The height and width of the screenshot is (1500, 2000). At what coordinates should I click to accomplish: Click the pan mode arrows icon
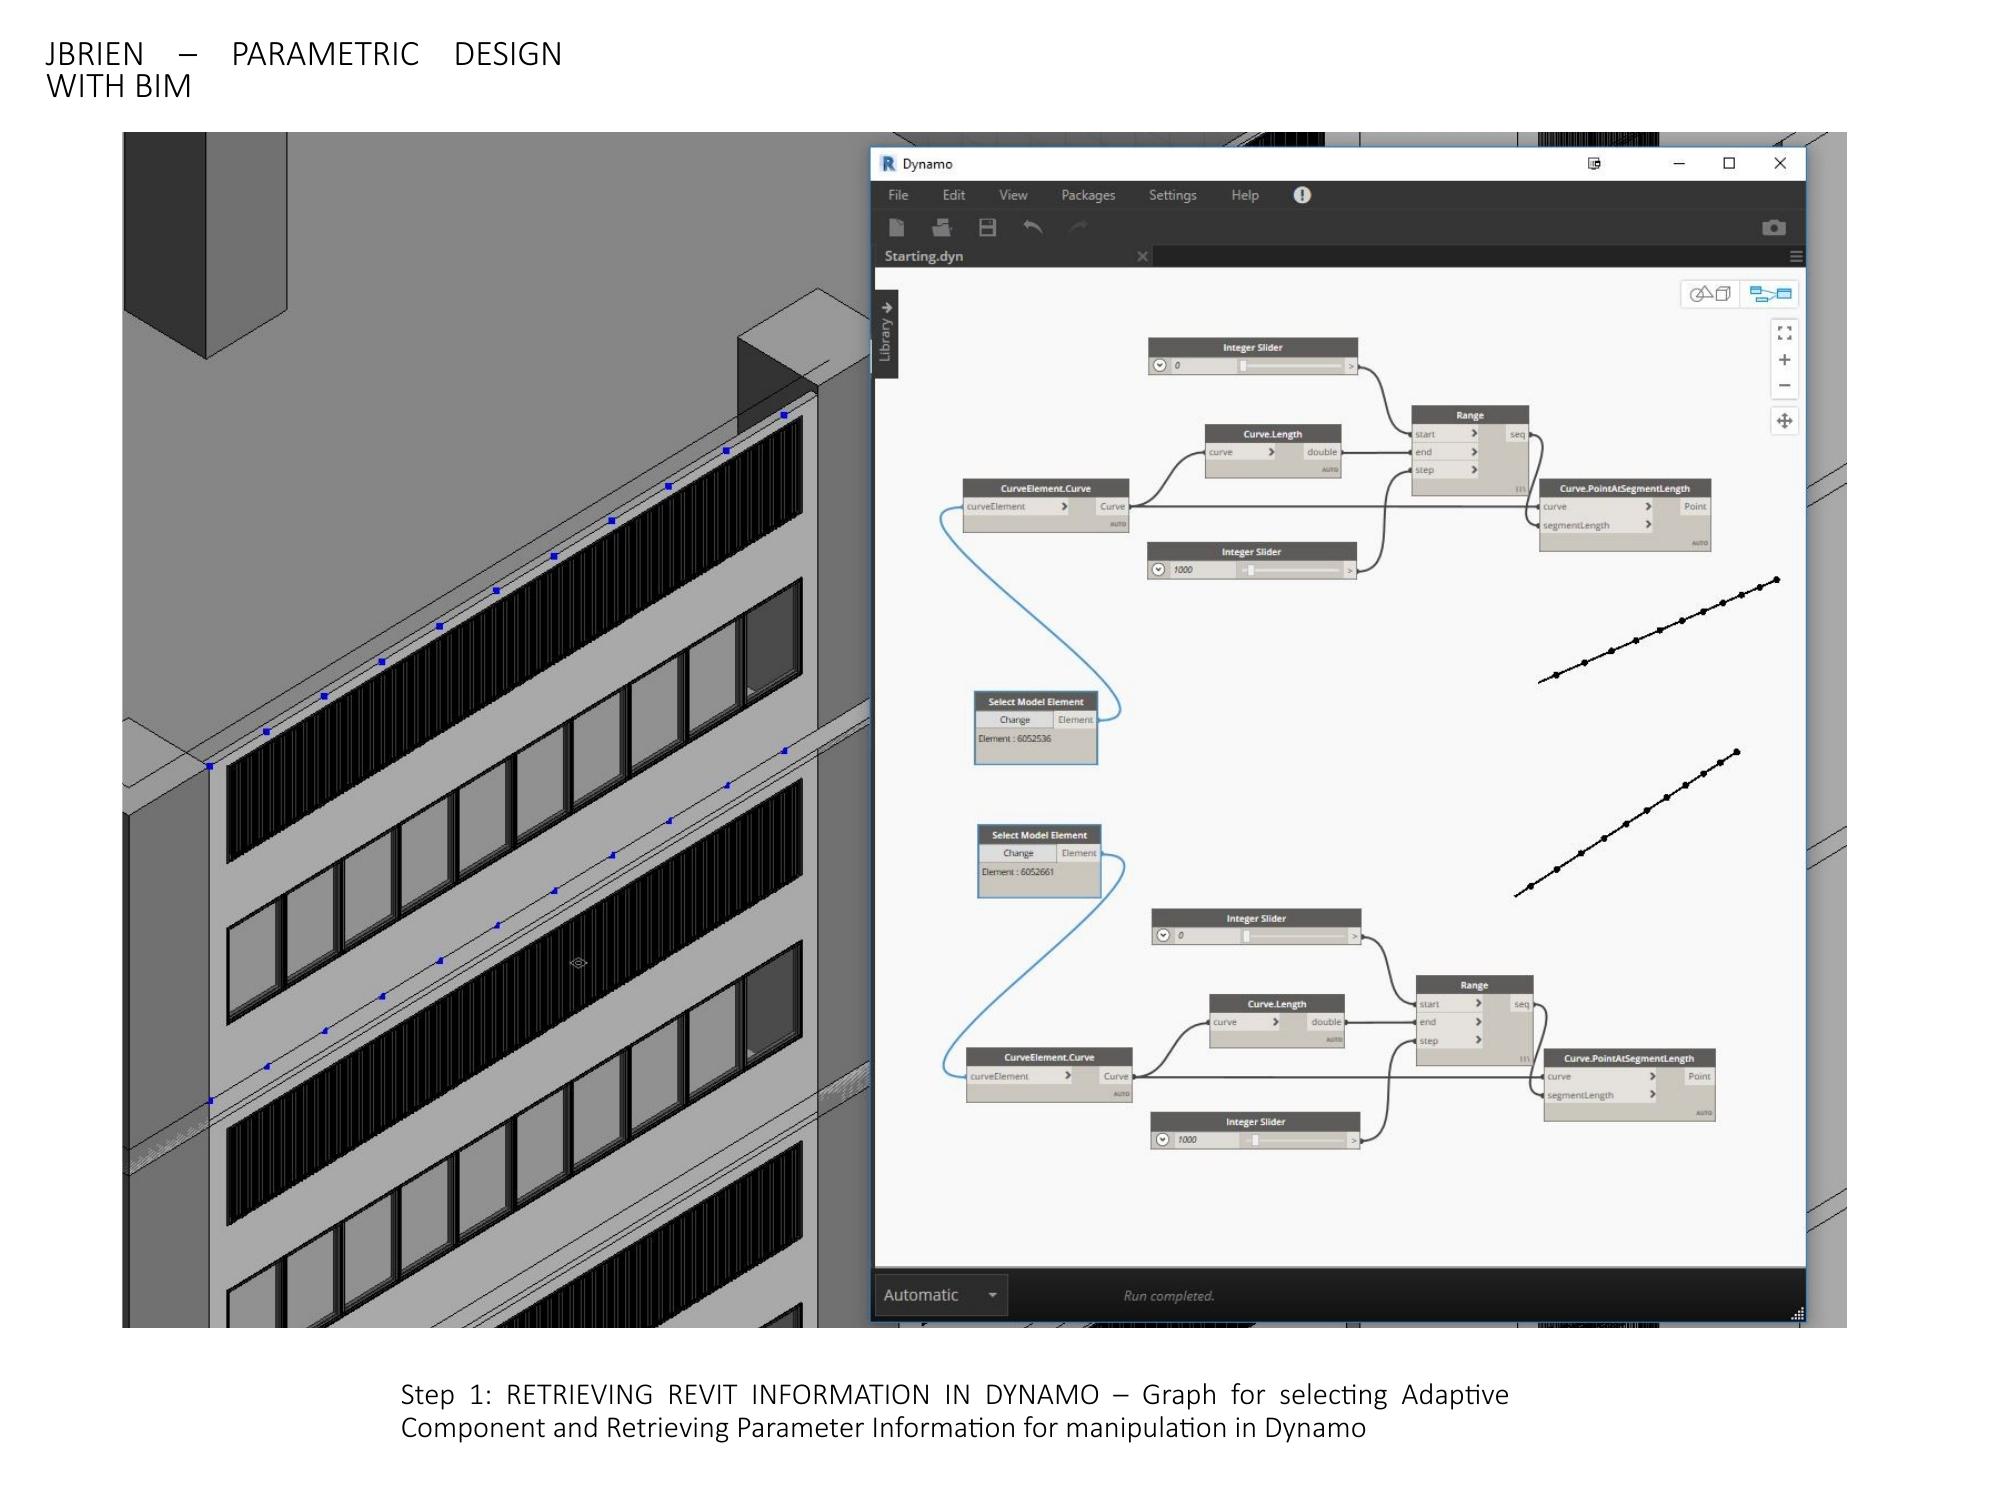pyautogui.click(x=1784, y=421)
